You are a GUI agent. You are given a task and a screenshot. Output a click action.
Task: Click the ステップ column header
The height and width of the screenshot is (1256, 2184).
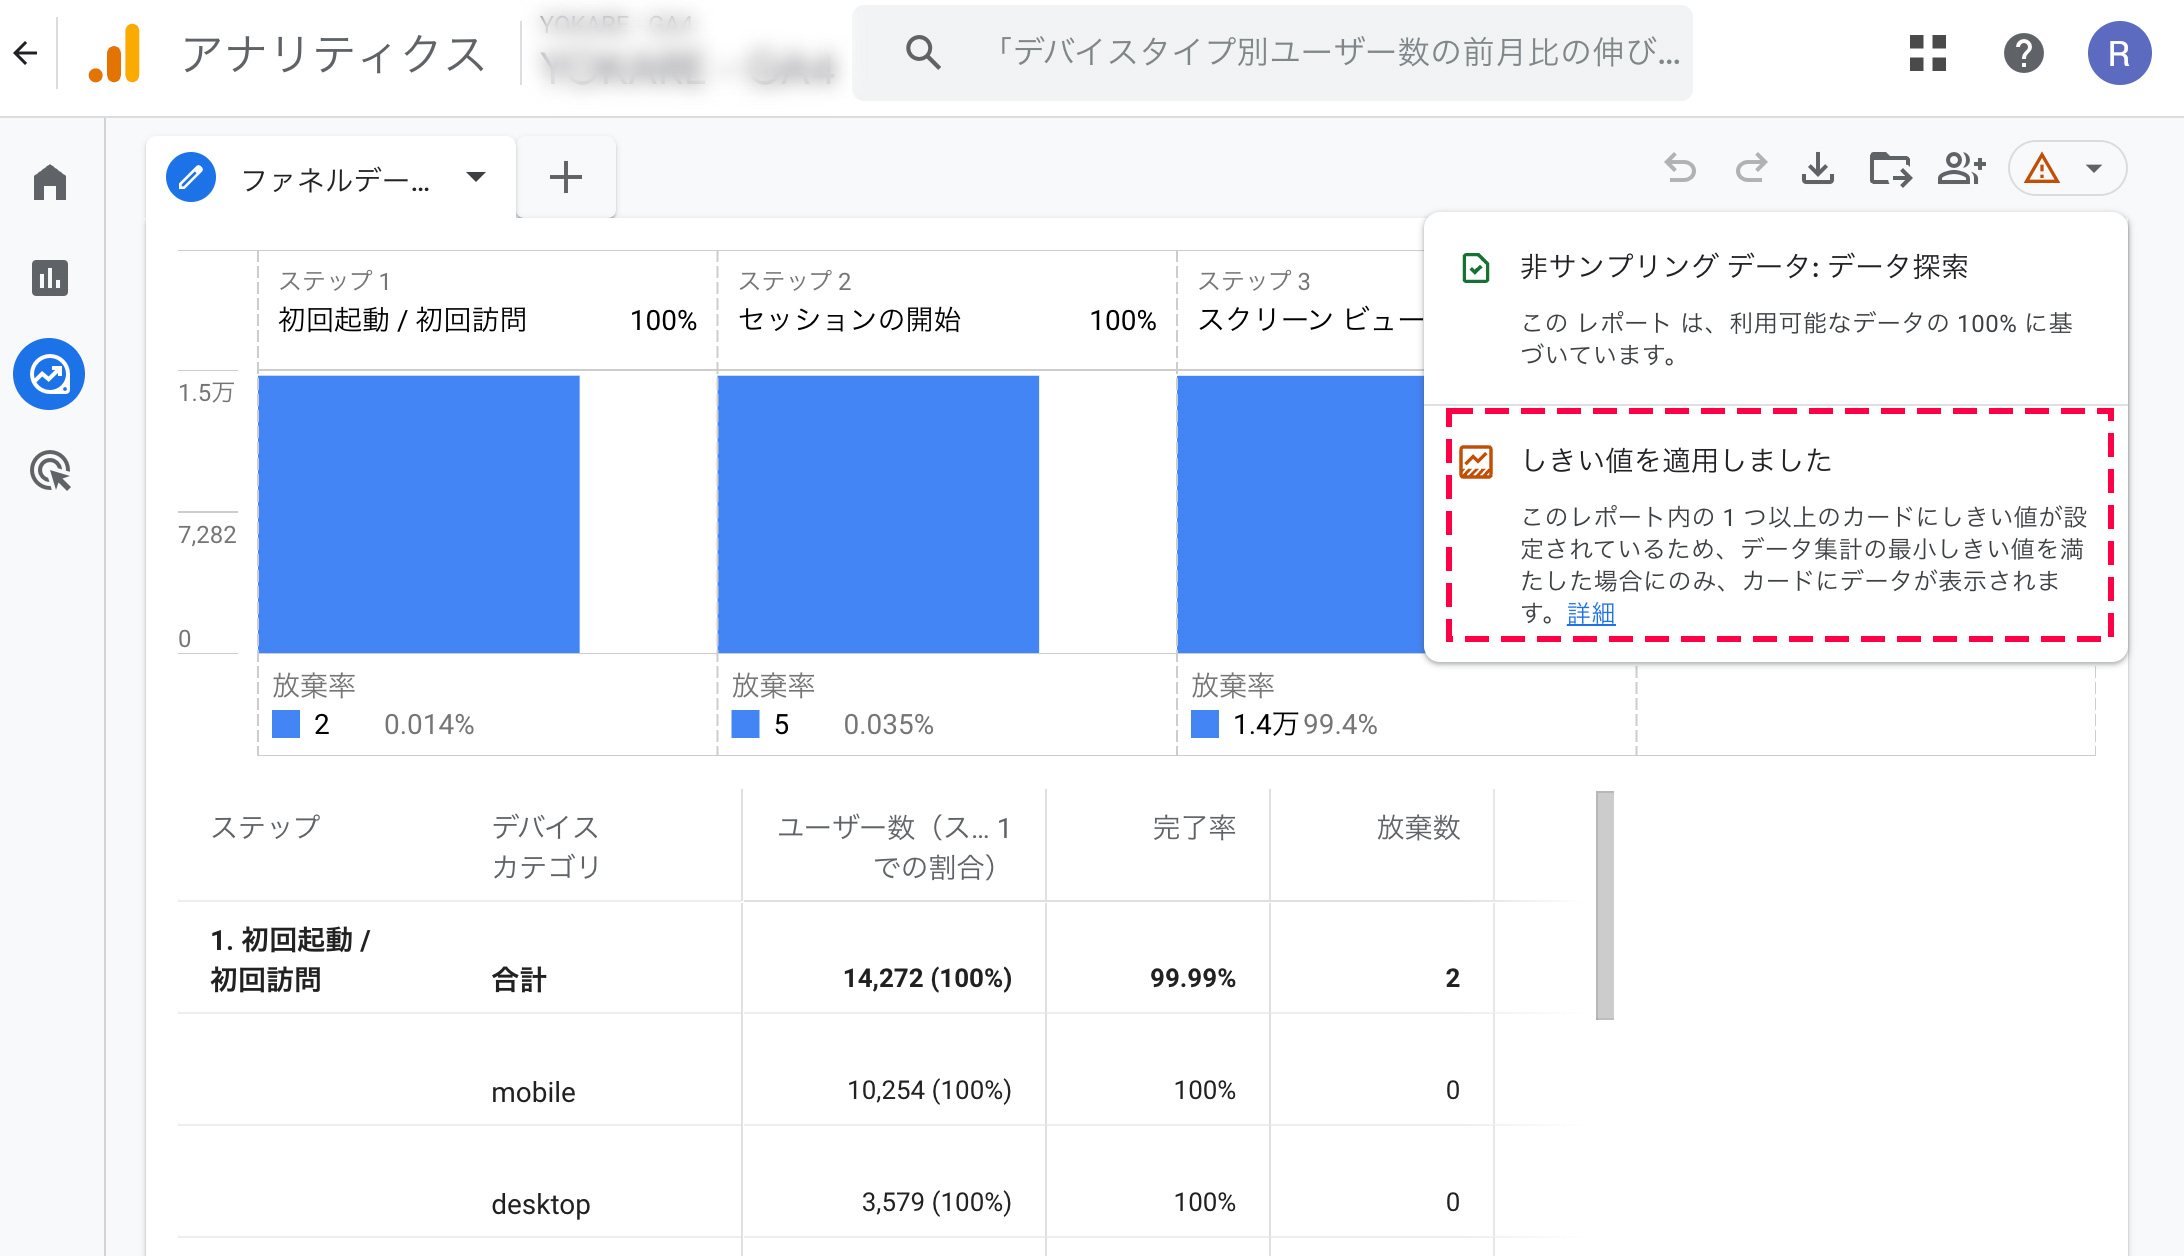[x=265, y=827]
